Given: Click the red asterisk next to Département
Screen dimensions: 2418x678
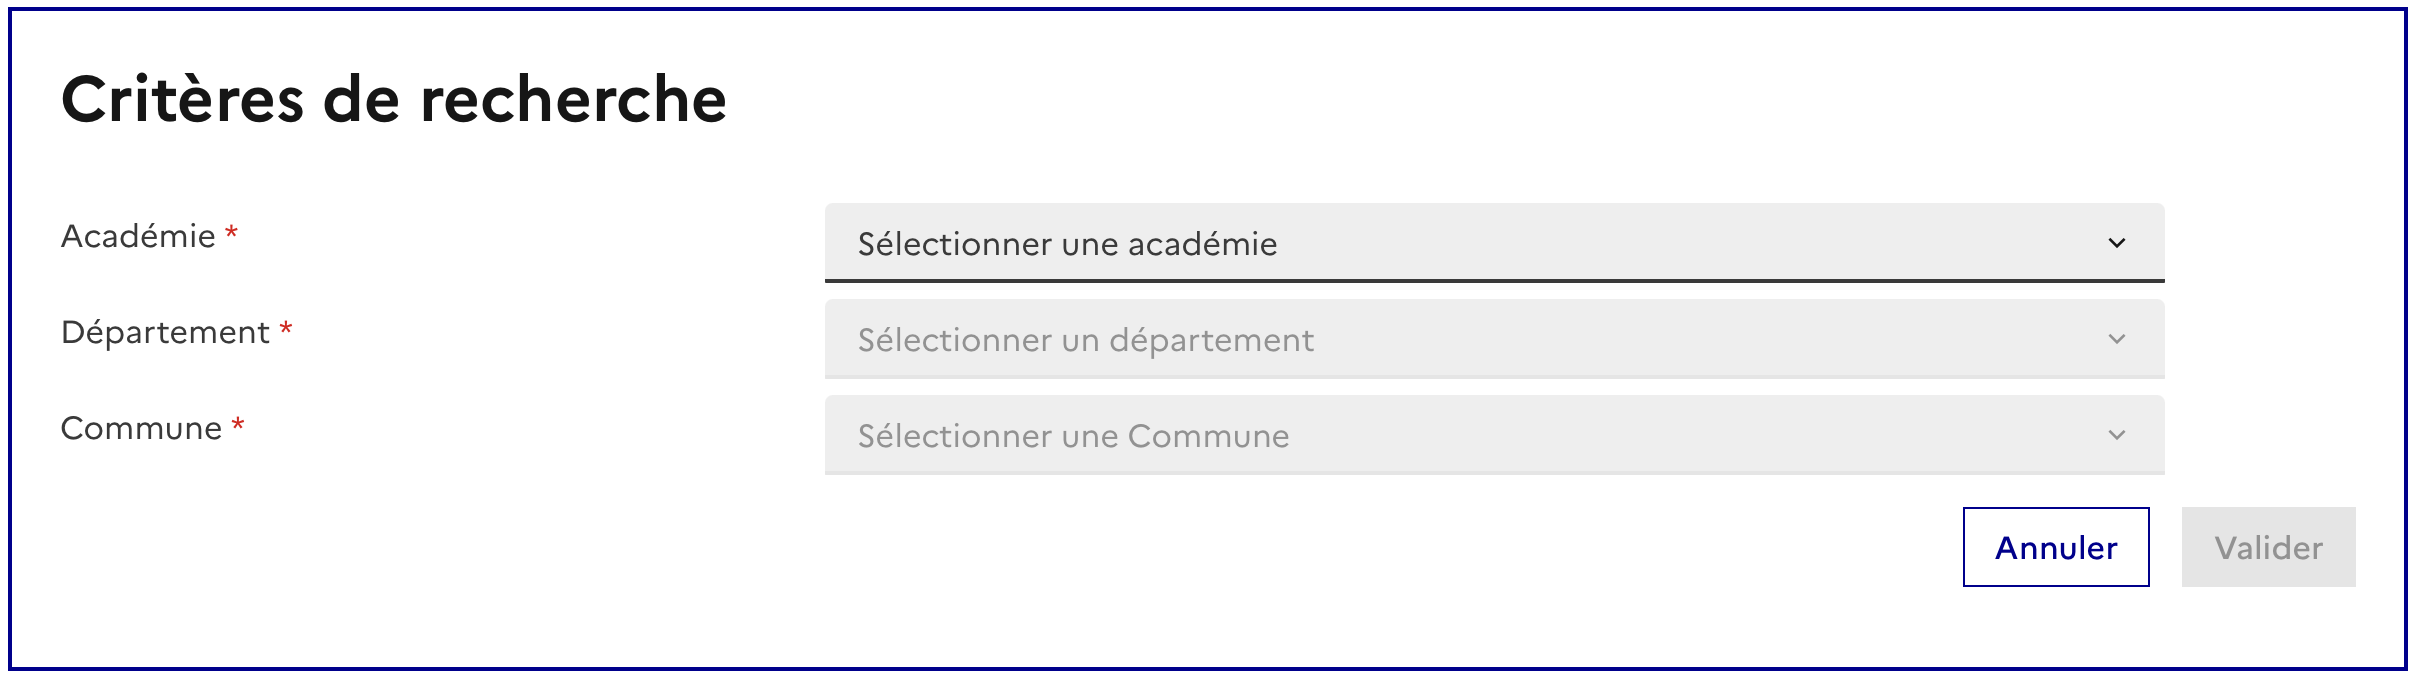Looking at the screenshot, I should tap(285, 329).
